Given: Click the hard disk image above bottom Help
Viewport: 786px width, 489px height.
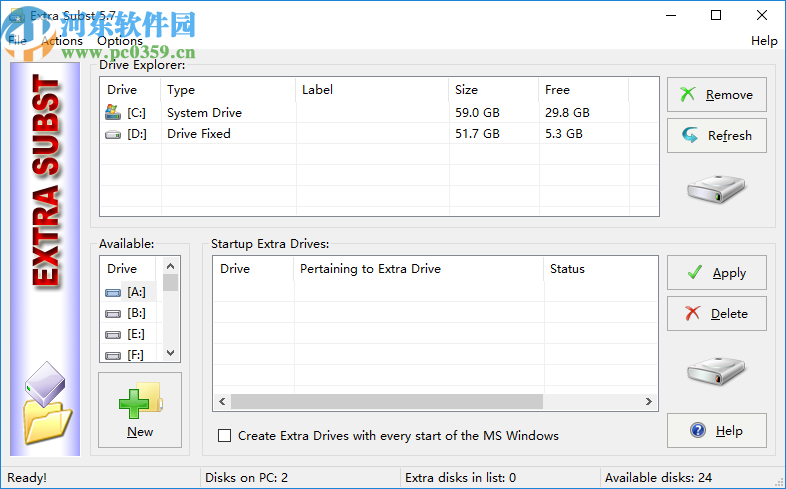Looking at the screenshot, I should [x=716, y=370].
